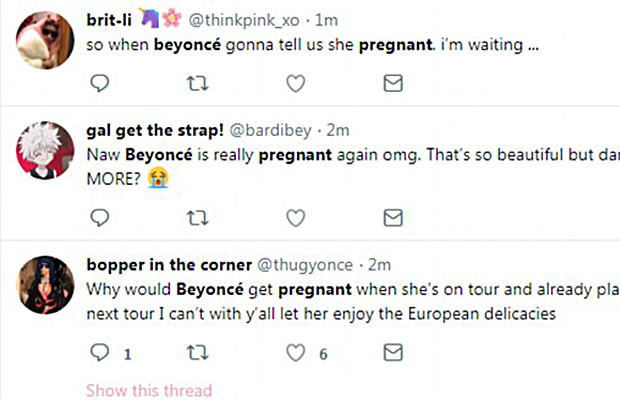Screen dimensions: 620x400
Task: Share @thugyonce tweet via direct message
Action: (393, 352)
